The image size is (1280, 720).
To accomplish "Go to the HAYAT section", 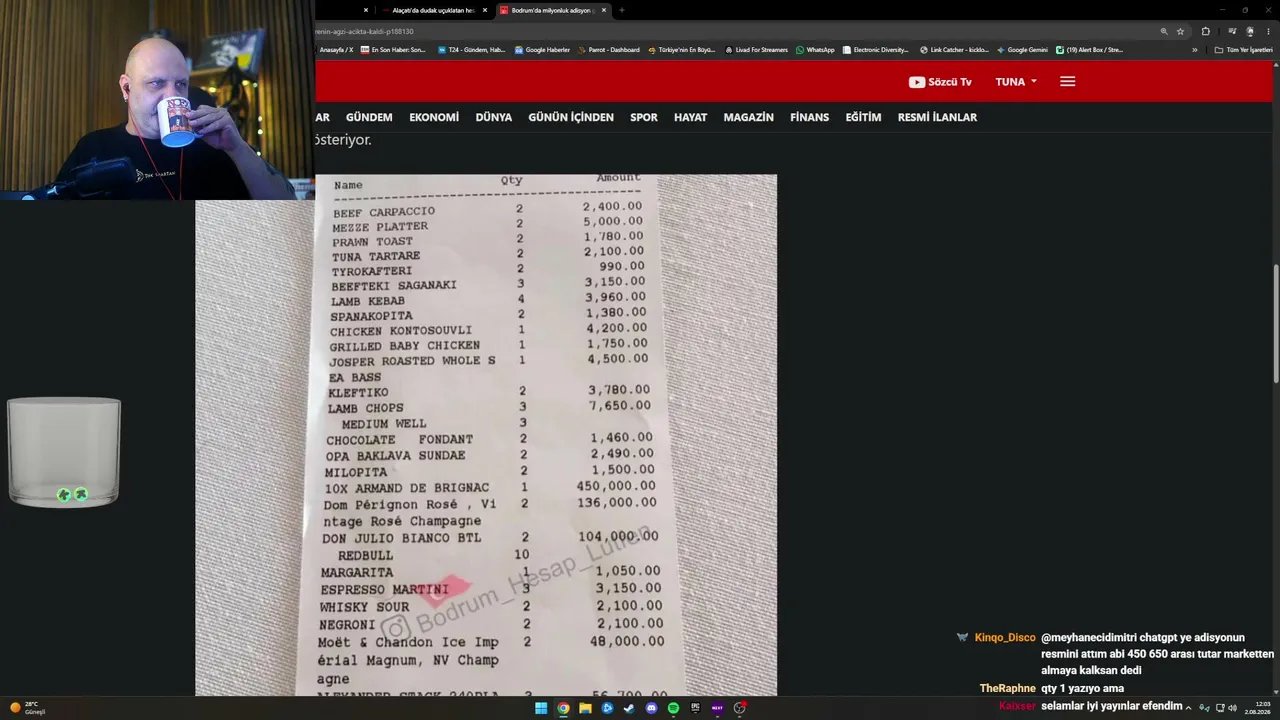I will click(690, 117).
